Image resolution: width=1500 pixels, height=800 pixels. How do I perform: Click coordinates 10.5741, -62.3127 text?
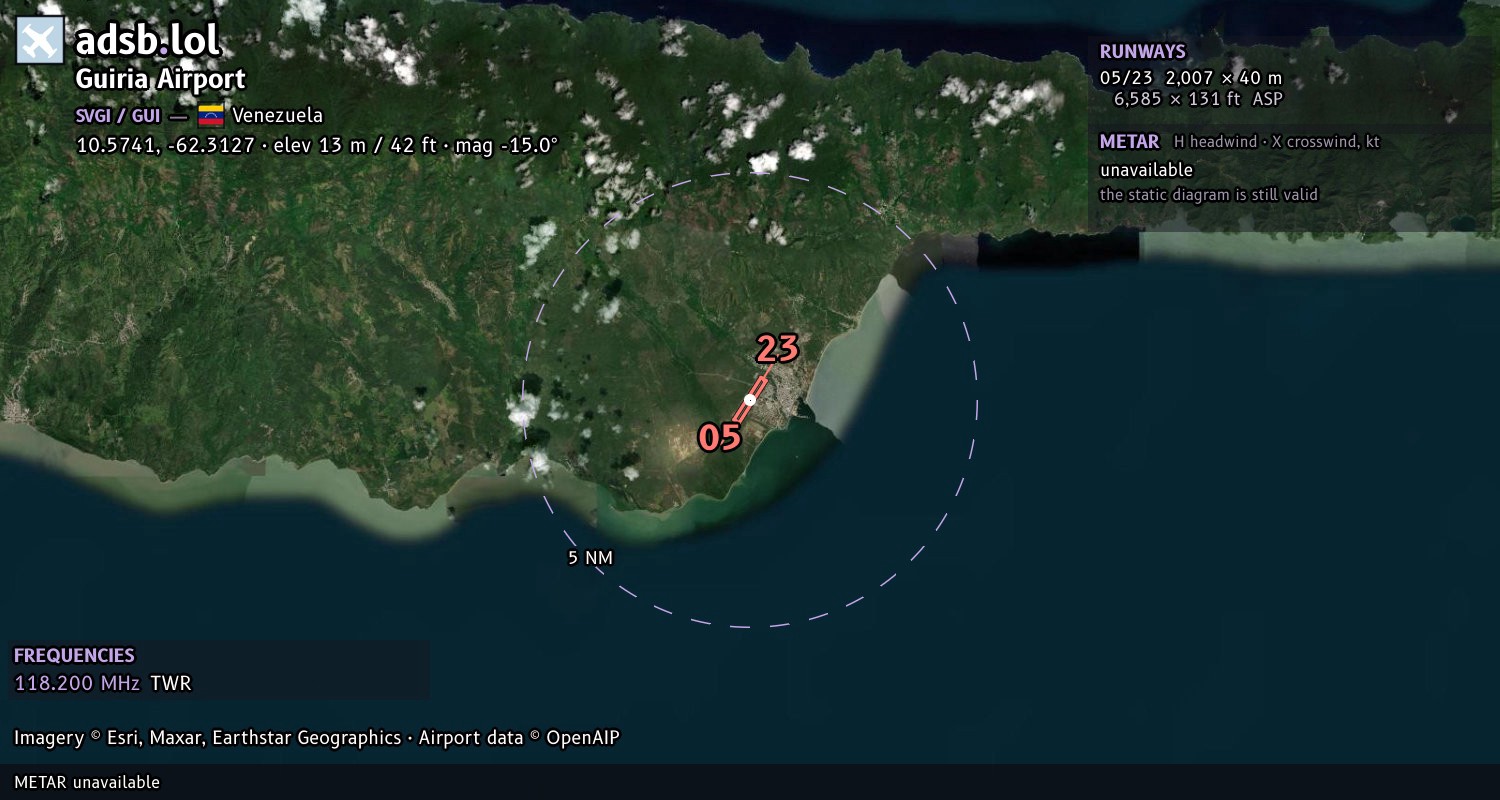pos(165,145)
